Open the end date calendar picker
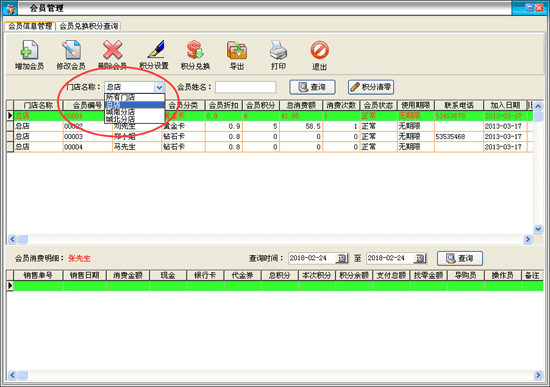 [420, 259]
